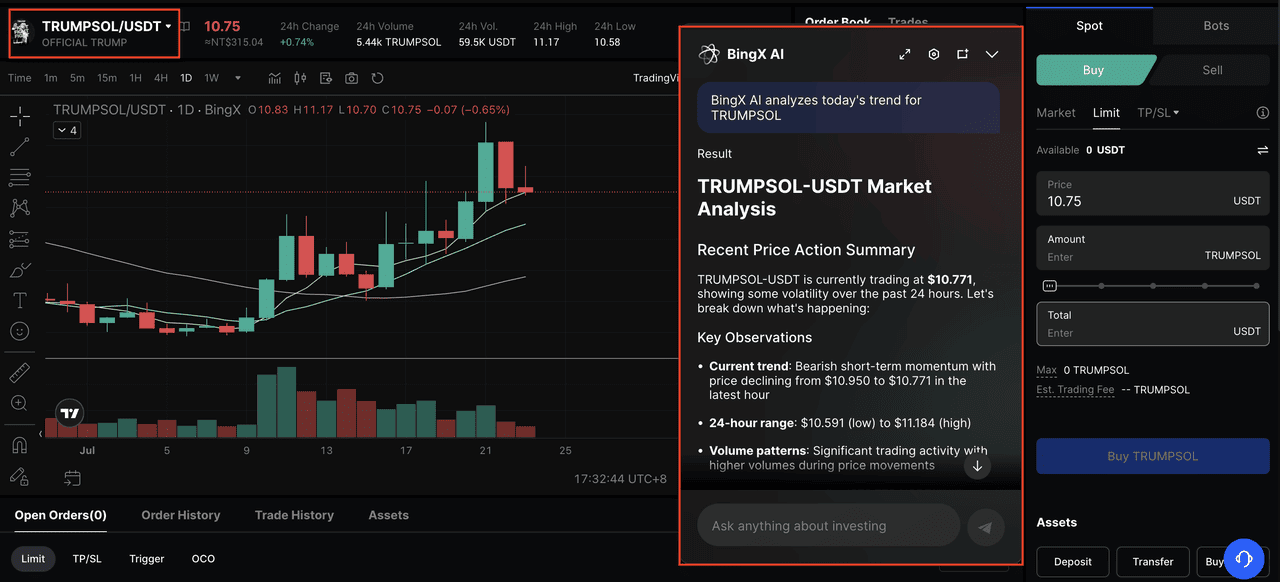Expand more timeframe options dropdown
The image size is (1280, 582).
(x=238, y=78)
